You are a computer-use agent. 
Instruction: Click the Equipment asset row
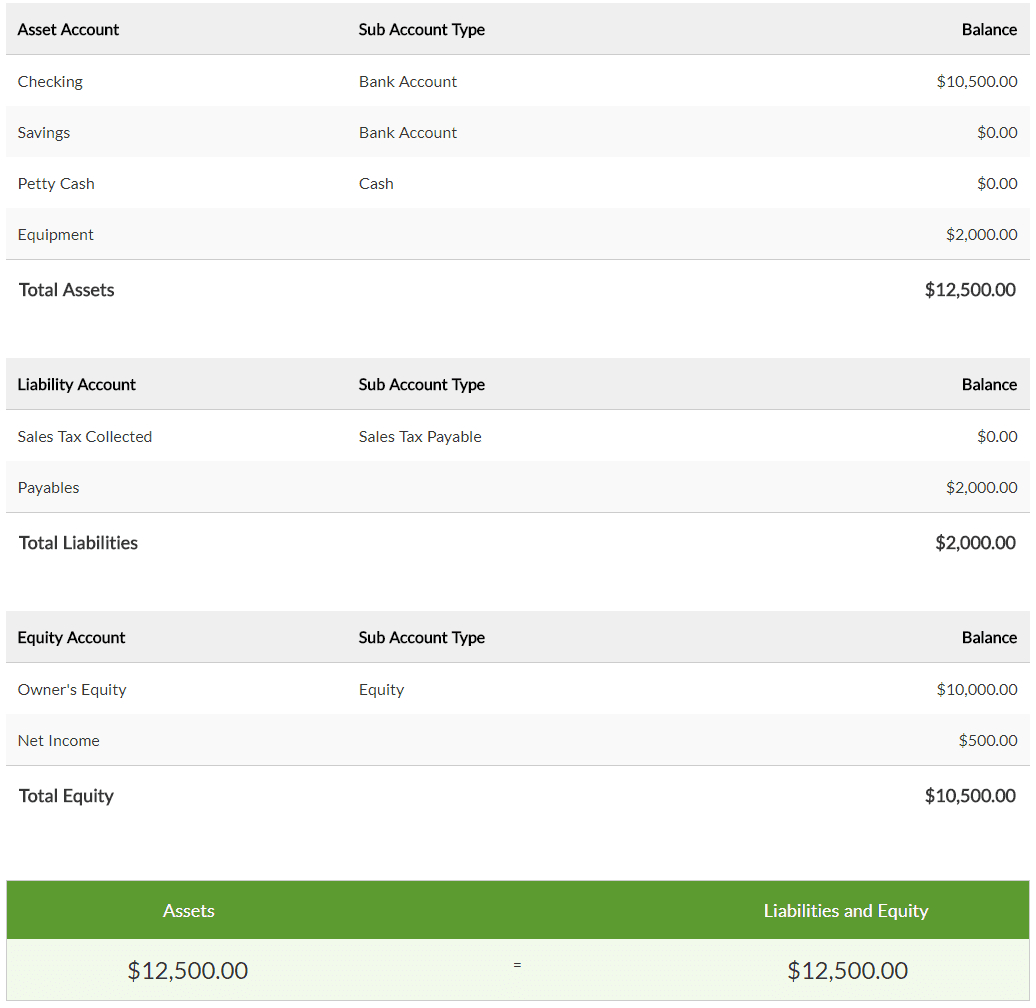56,235
